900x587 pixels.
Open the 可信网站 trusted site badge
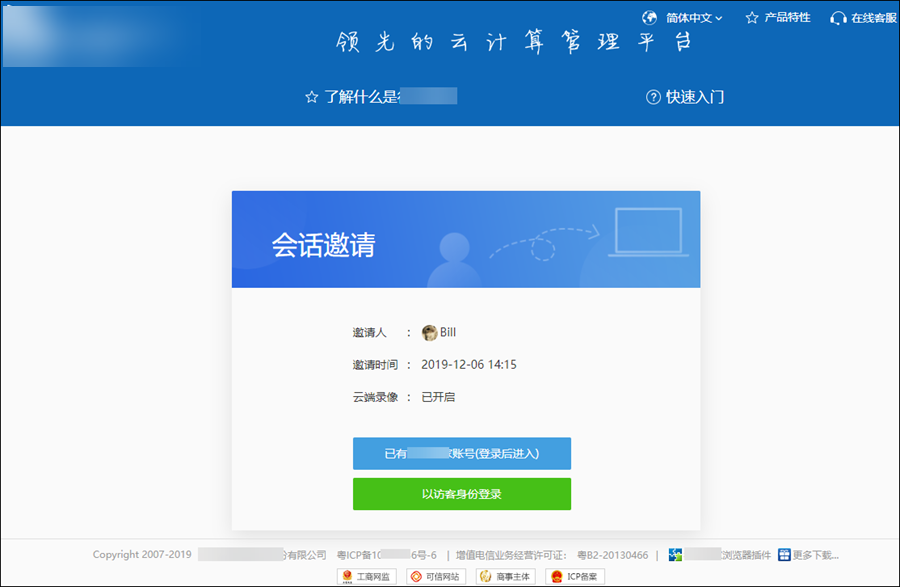pyautogui.click(x=436, y=576)
